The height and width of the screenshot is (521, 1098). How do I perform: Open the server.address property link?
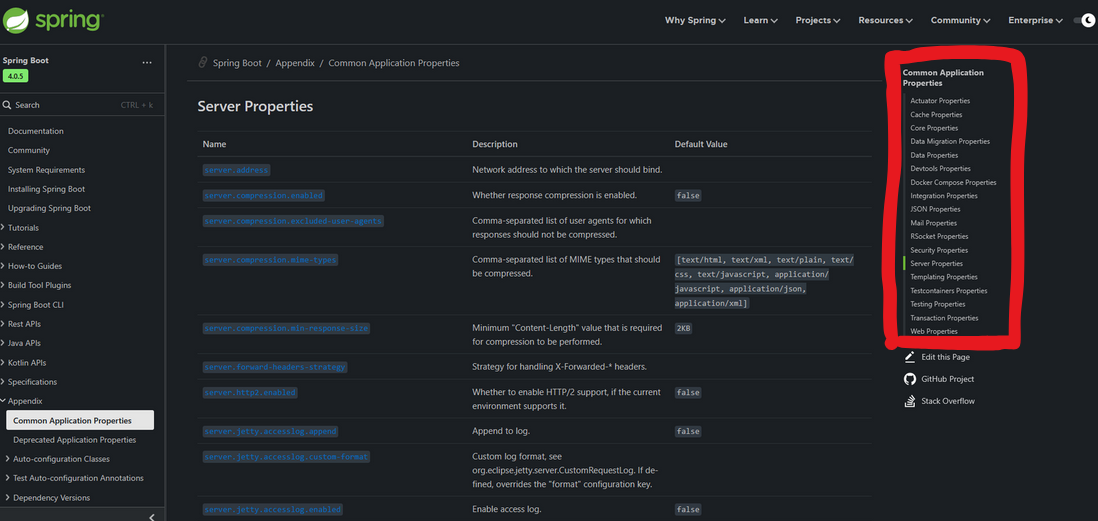click(x=236, y=170)
